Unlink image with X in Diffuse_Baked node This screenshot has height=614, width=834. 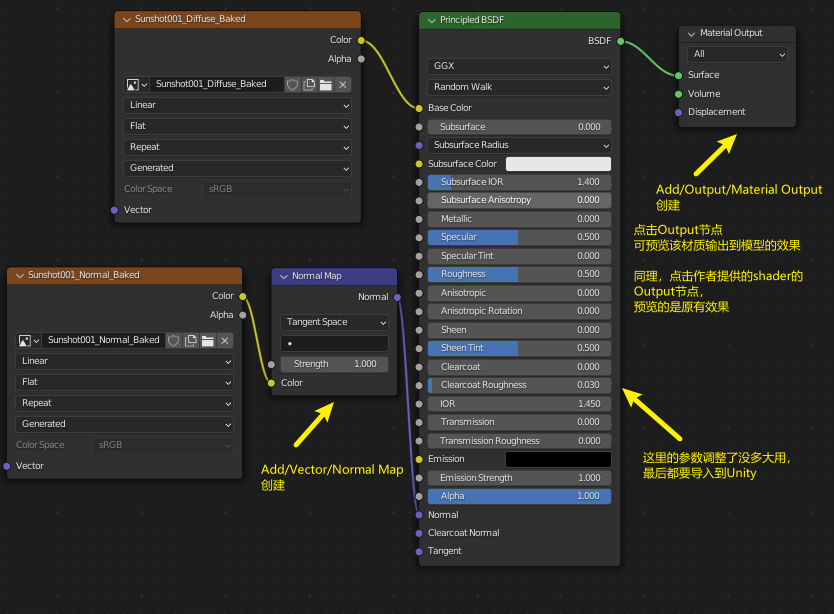point(342,85)
